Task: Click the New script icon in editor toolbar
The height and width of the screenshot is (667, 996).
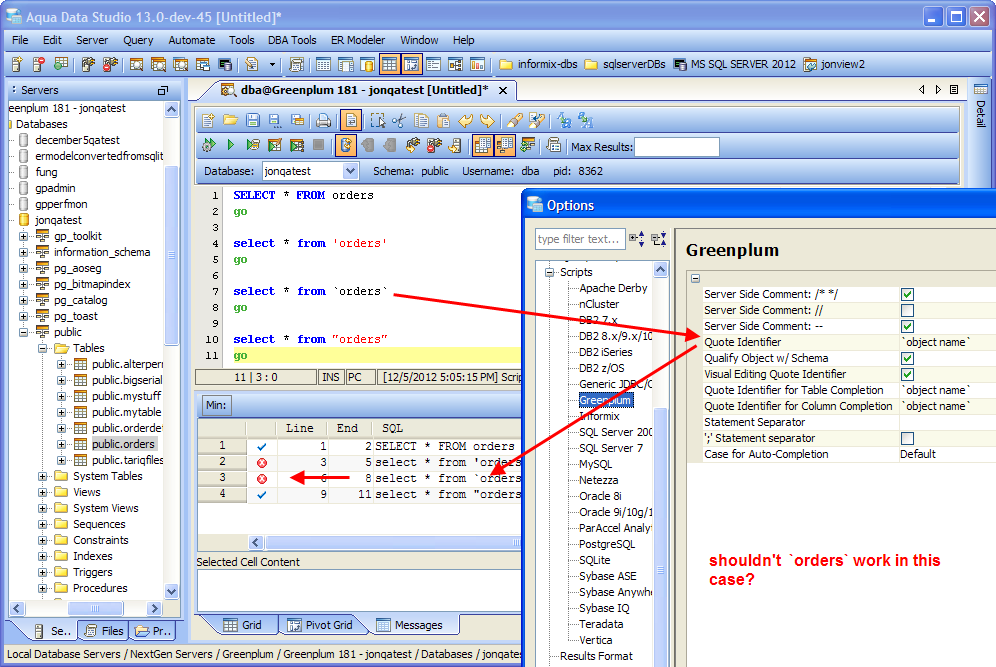Action: pos(208,120)
